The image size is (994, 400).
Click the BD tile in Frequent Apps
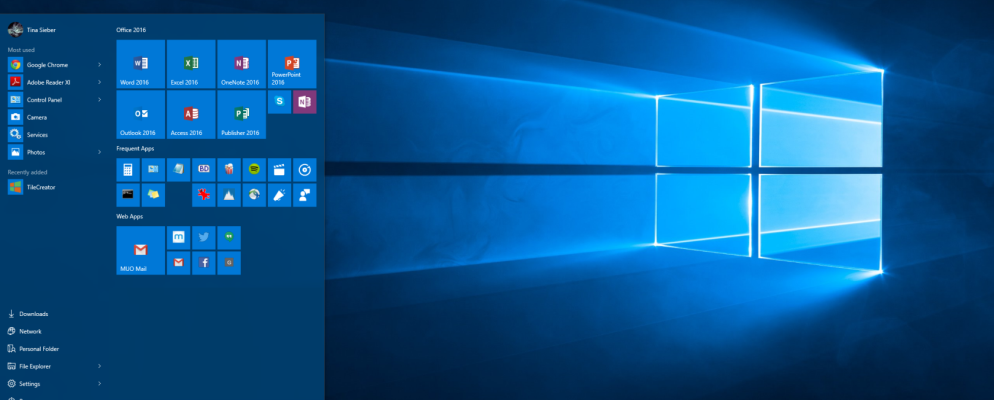pyautogui.click(x=203, y=170)
